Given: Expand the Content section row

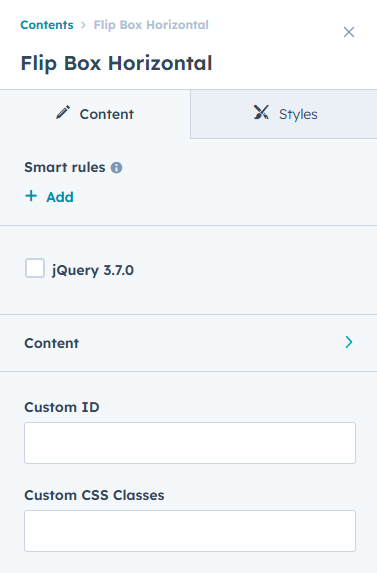Looking at the screenshot, I should (x=188, y=343).
